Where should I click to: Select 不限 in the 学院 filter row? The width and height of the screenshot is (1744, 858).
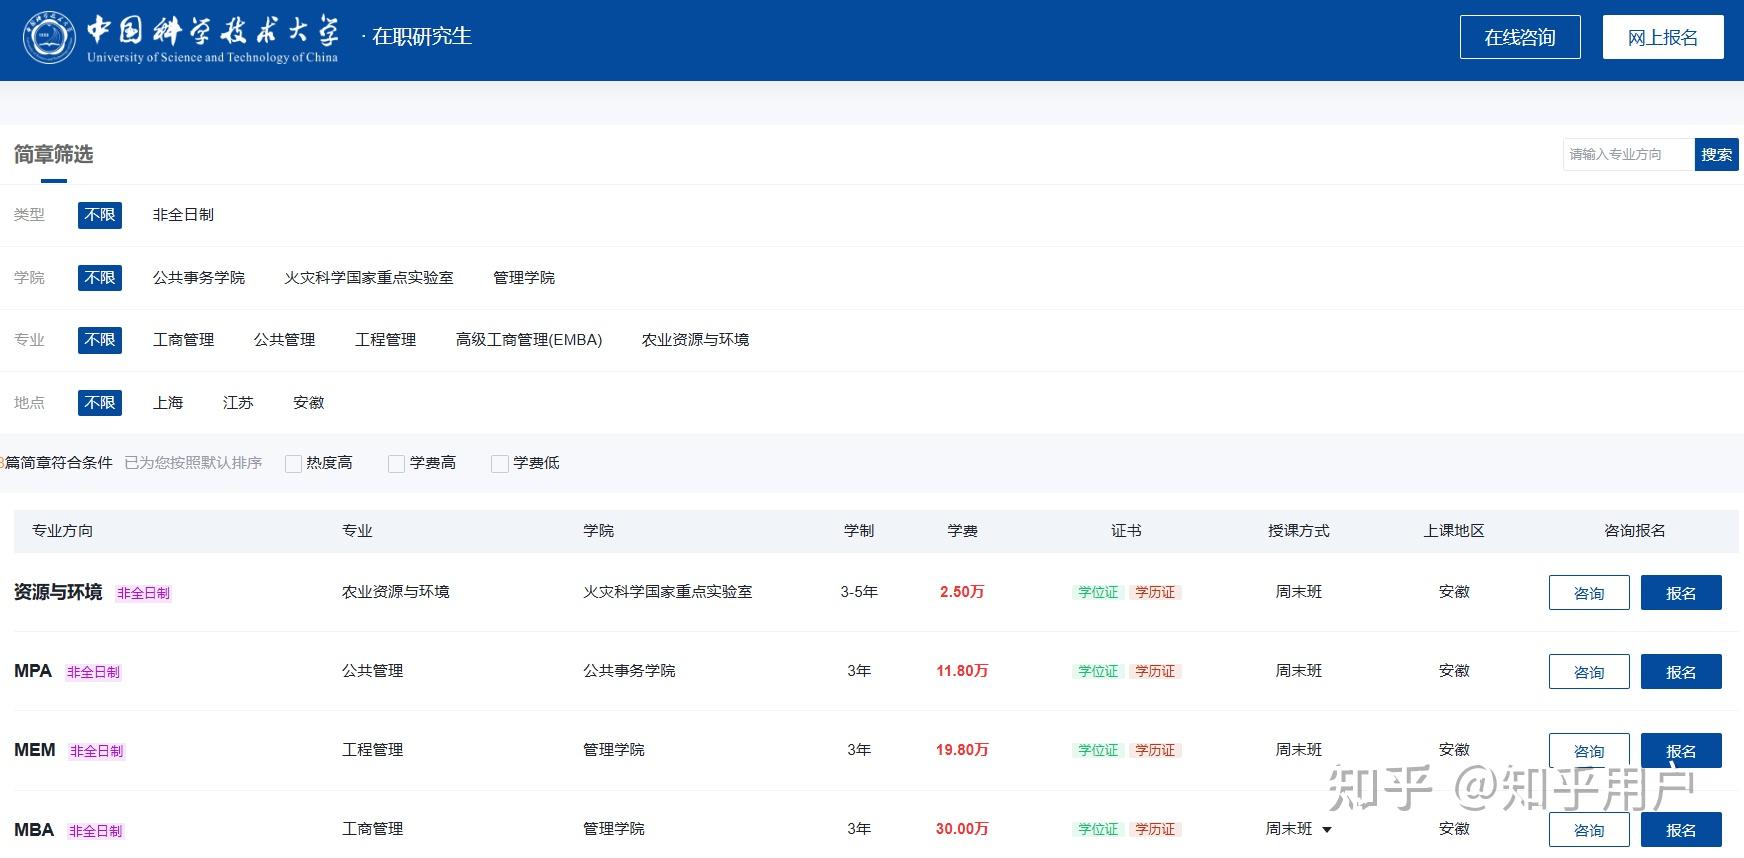click(x=100, y=277)
